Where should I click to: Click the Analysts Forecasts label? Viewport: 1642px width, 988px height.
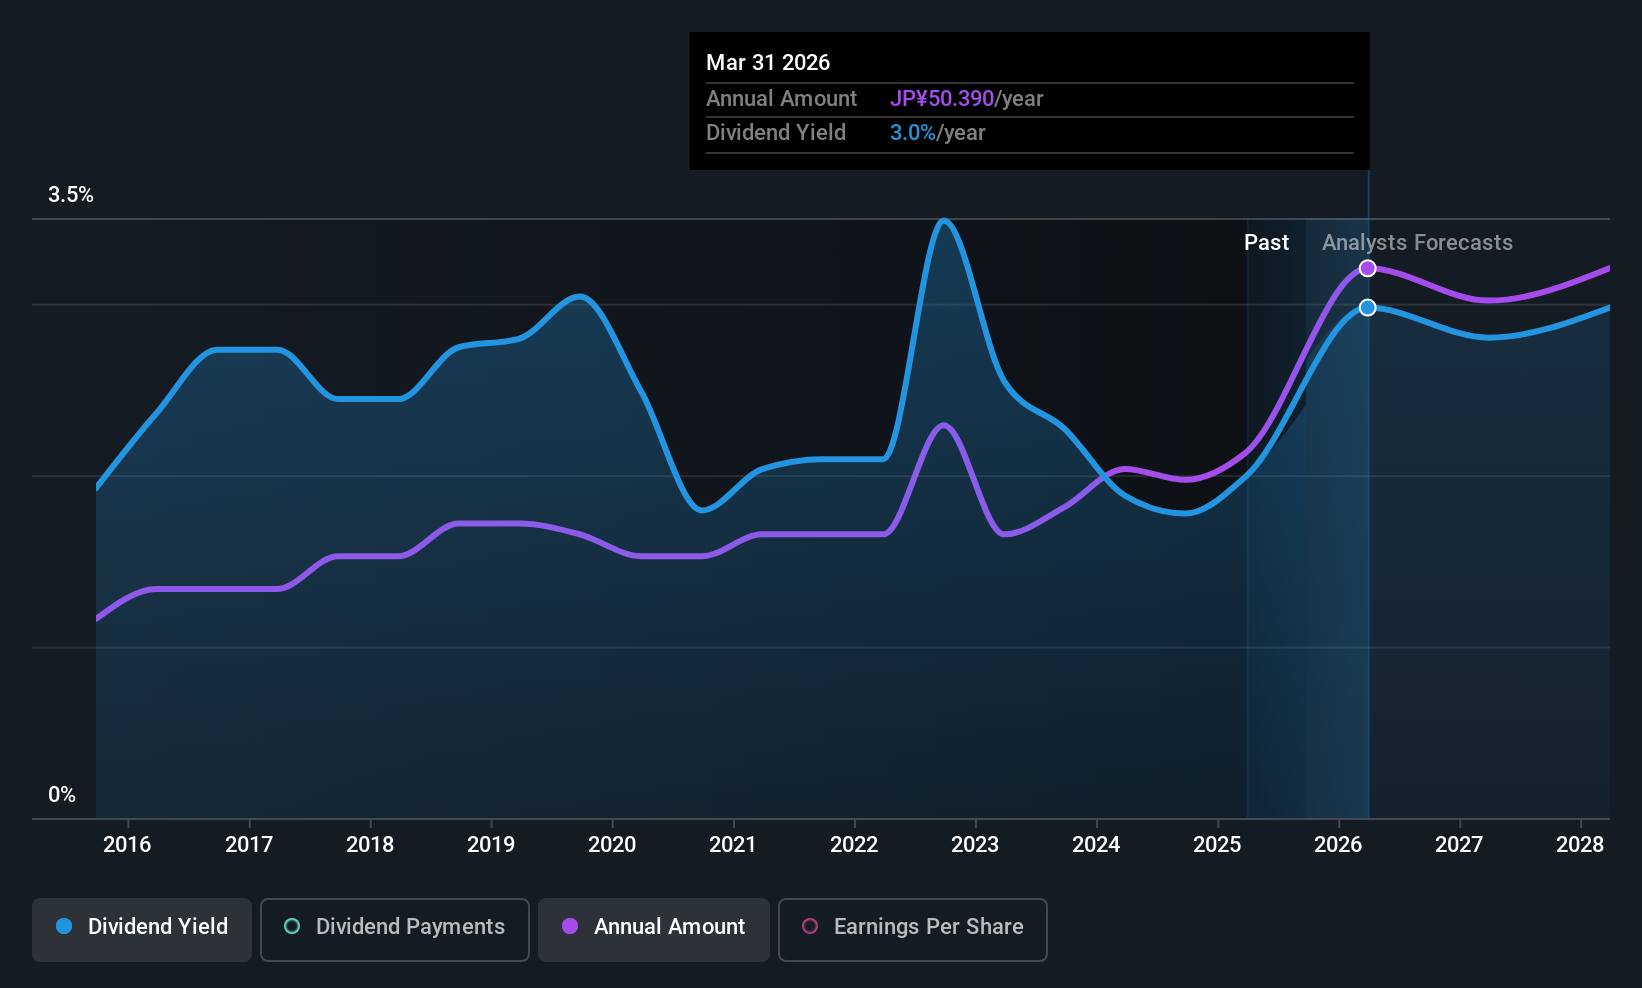coord(1417,243)
